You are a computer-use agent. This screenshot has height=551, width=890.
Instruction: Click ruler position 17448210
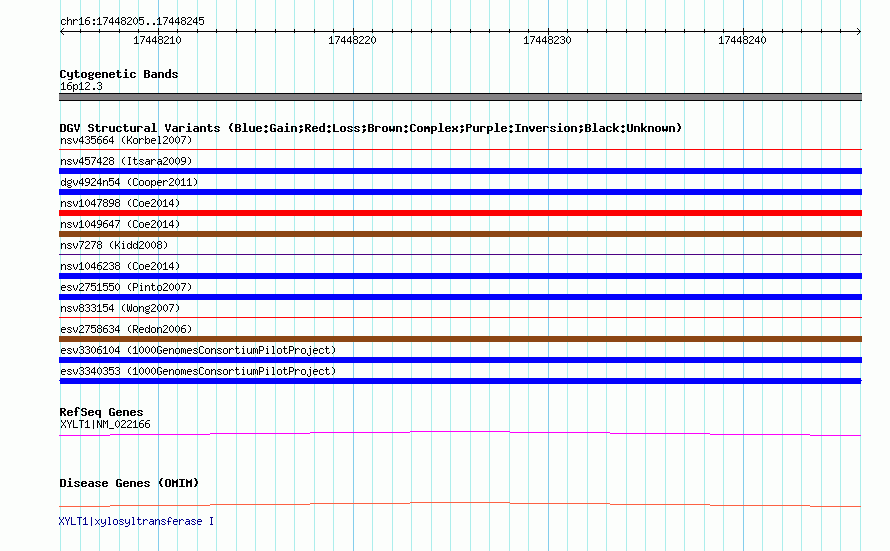point(157,40)
